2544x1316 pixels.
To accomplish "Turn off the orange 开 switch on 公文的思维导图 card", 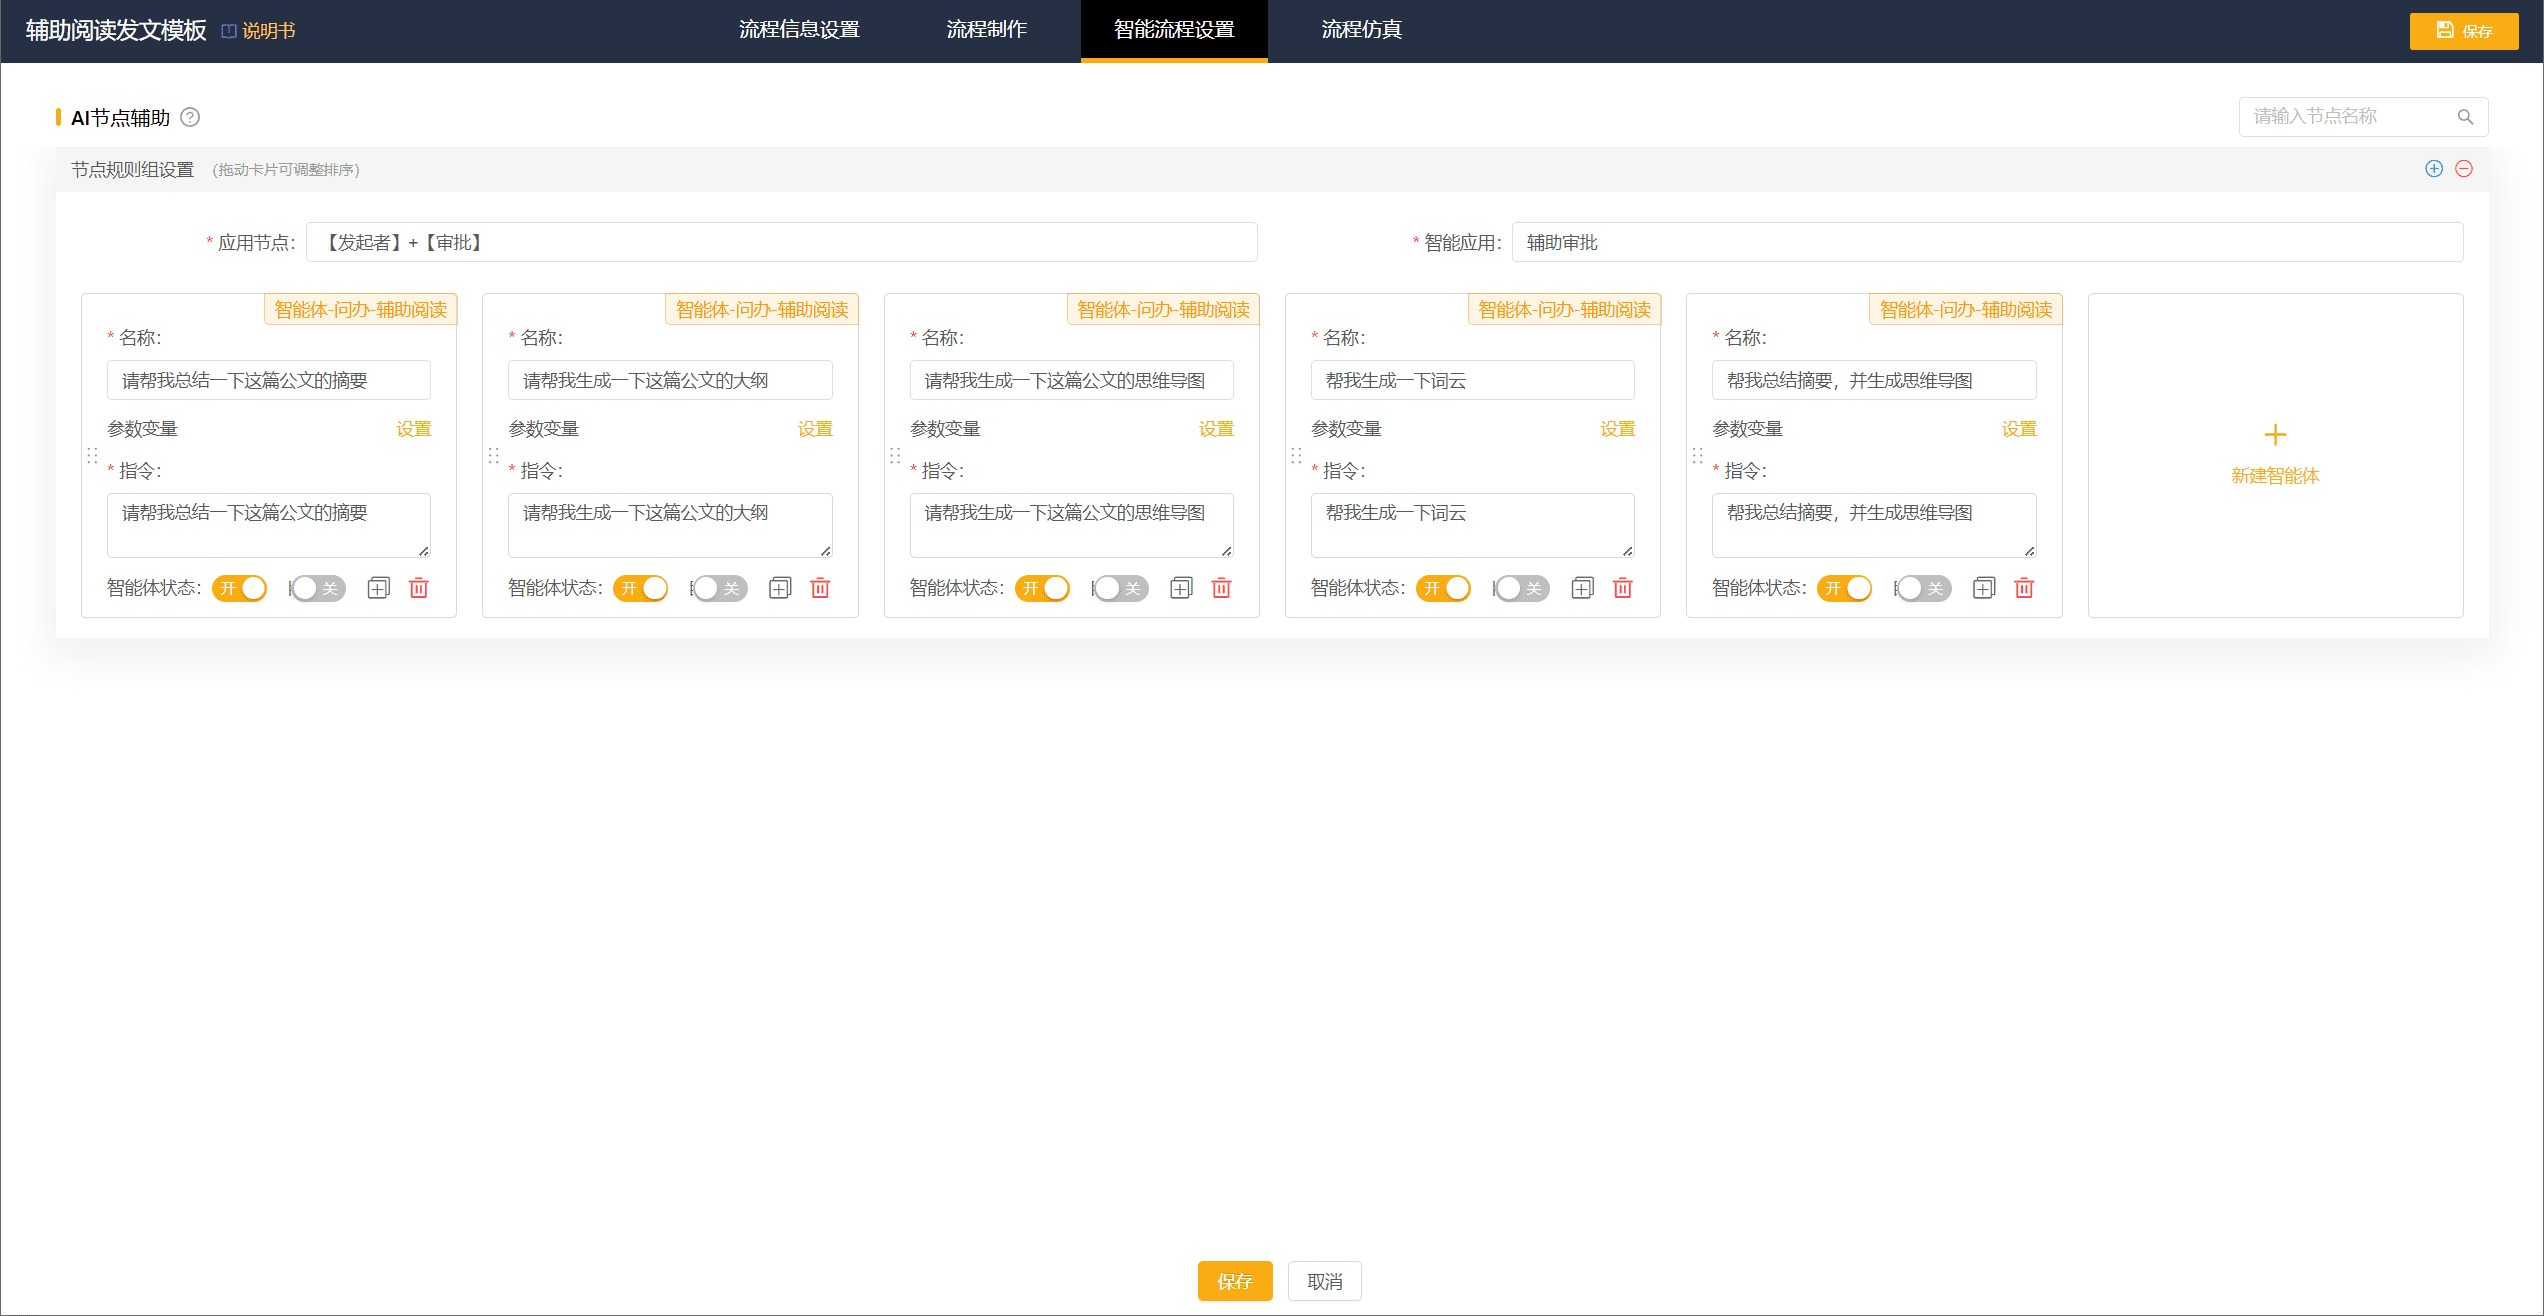I will (x=1042, y=588).
